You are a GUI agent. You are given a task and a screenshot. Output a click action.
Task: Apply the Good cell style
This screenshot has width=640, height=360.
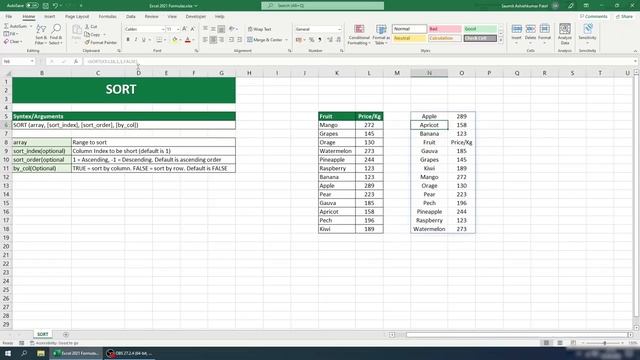click(480, 29)
